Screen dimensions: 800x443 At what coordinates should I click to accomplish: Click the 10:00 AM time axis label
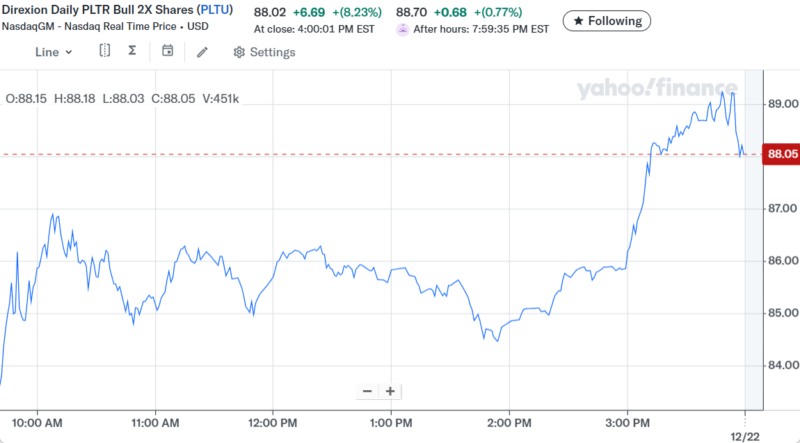tap(39, 421)
